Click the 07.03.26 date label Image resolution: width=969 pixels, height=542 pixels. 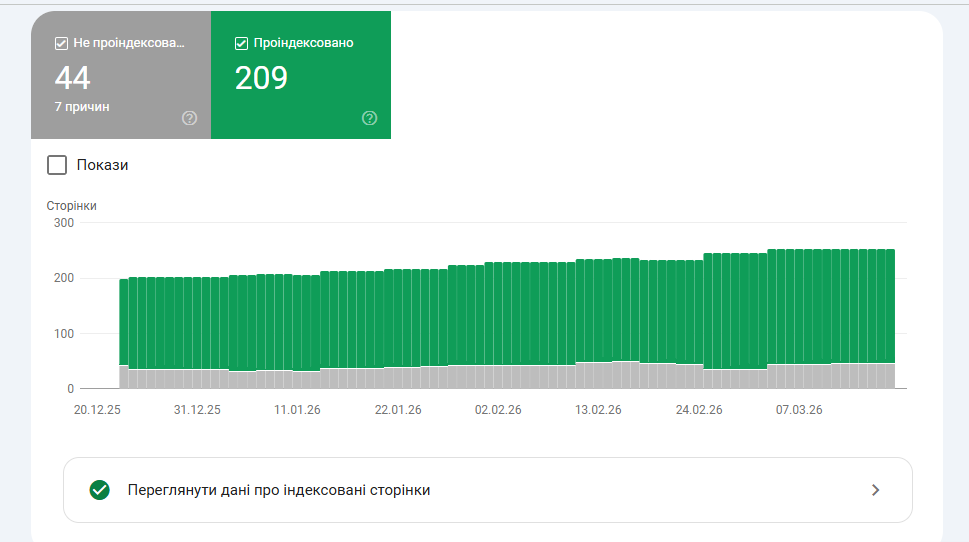click(x=799, y=410)
